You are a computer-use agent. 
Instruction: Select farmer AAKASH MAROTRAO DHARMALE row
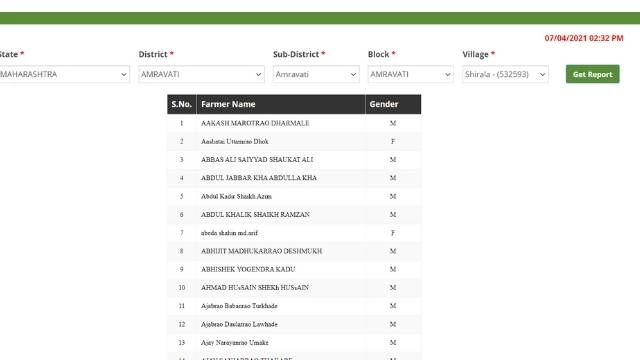coord(294,123)
